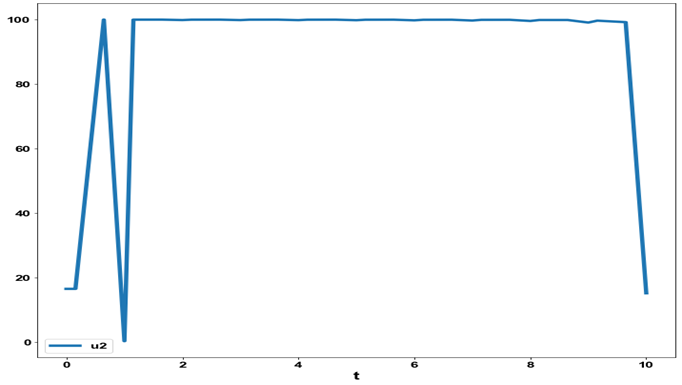
Task: Click the u2 legend label
Action: coord(99,346)
